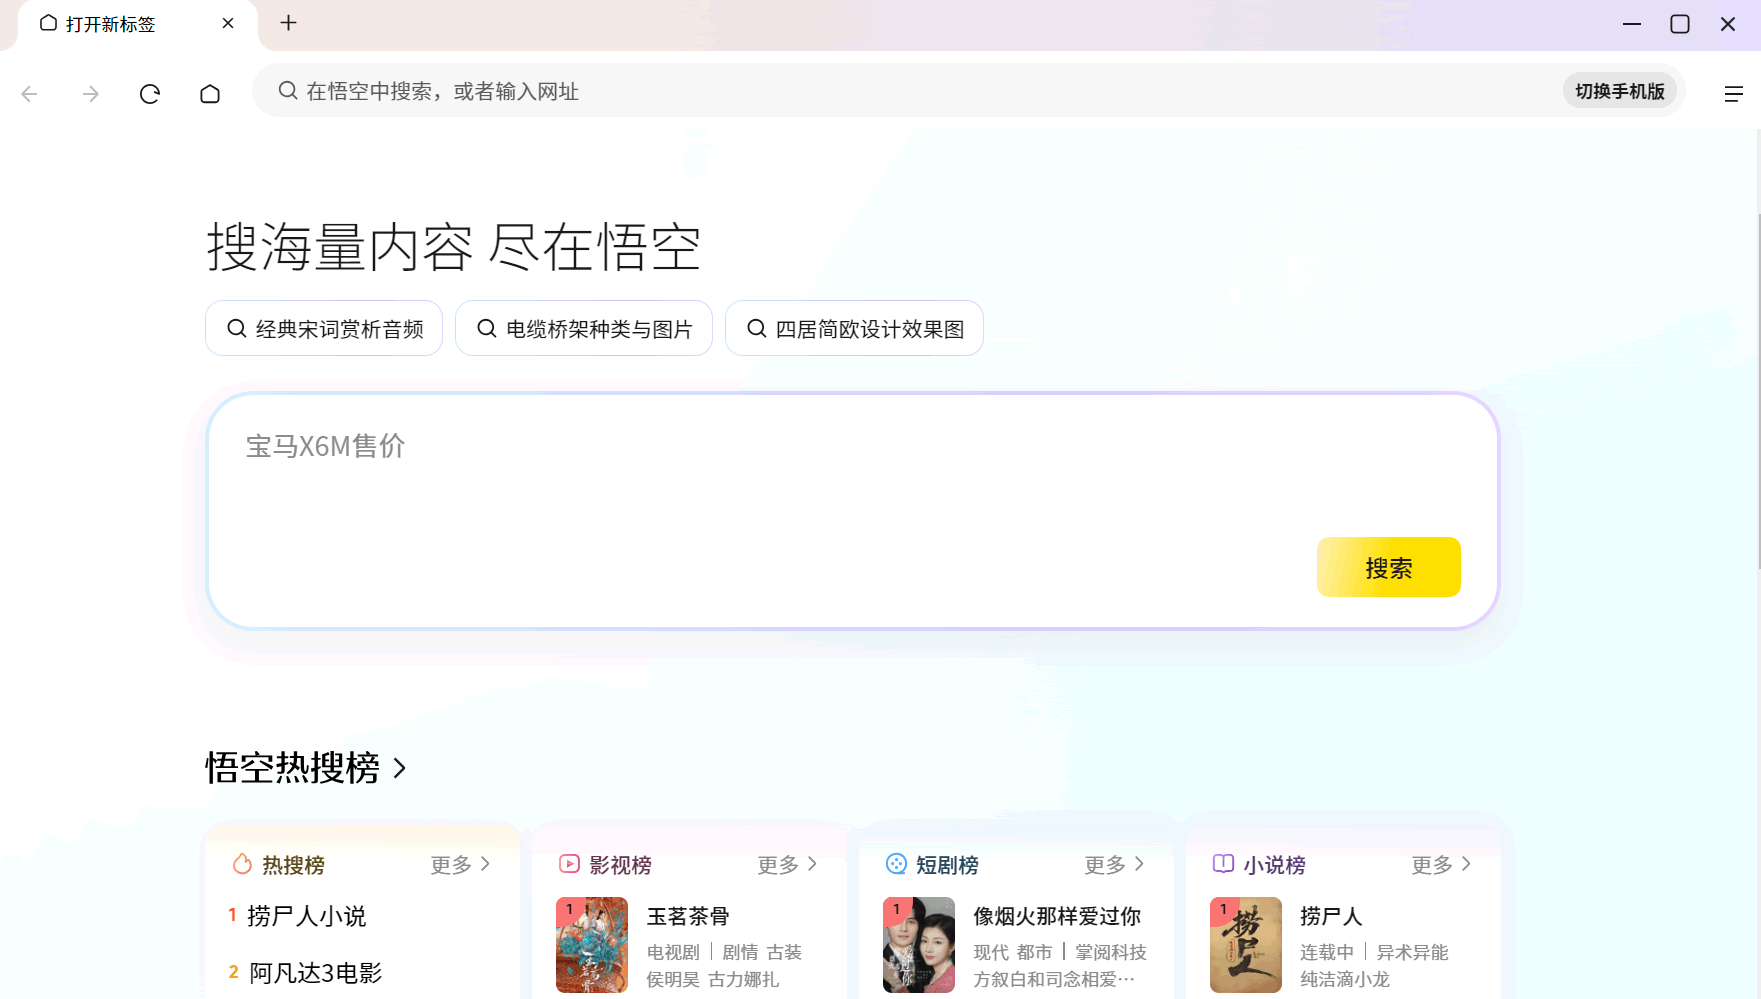Go to the home page icon
1761x999 pixels.
tap(210, 94)
